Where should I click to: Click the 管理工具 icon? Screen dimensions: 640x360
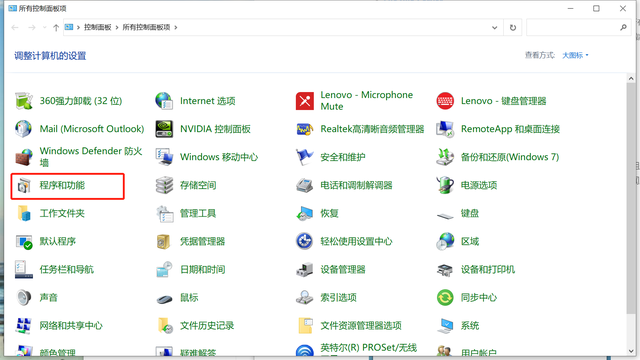coord(164,213)
